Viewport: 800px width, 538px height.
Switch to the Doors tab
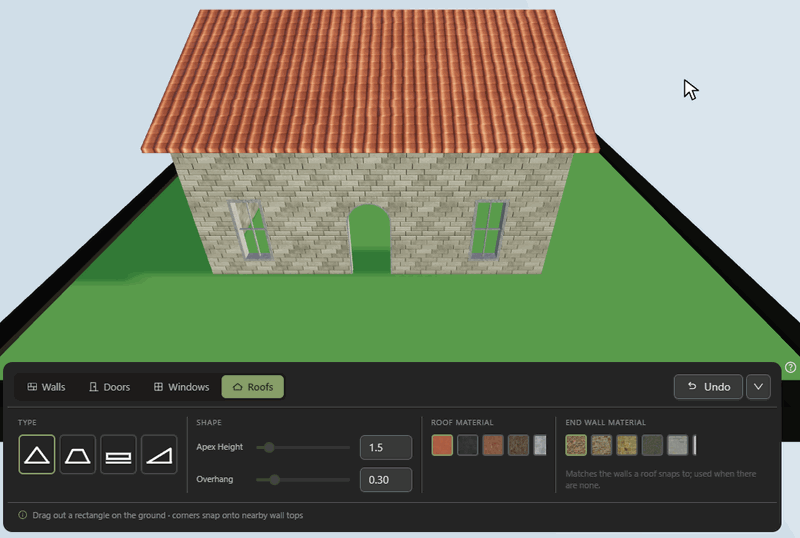(109, 387)
